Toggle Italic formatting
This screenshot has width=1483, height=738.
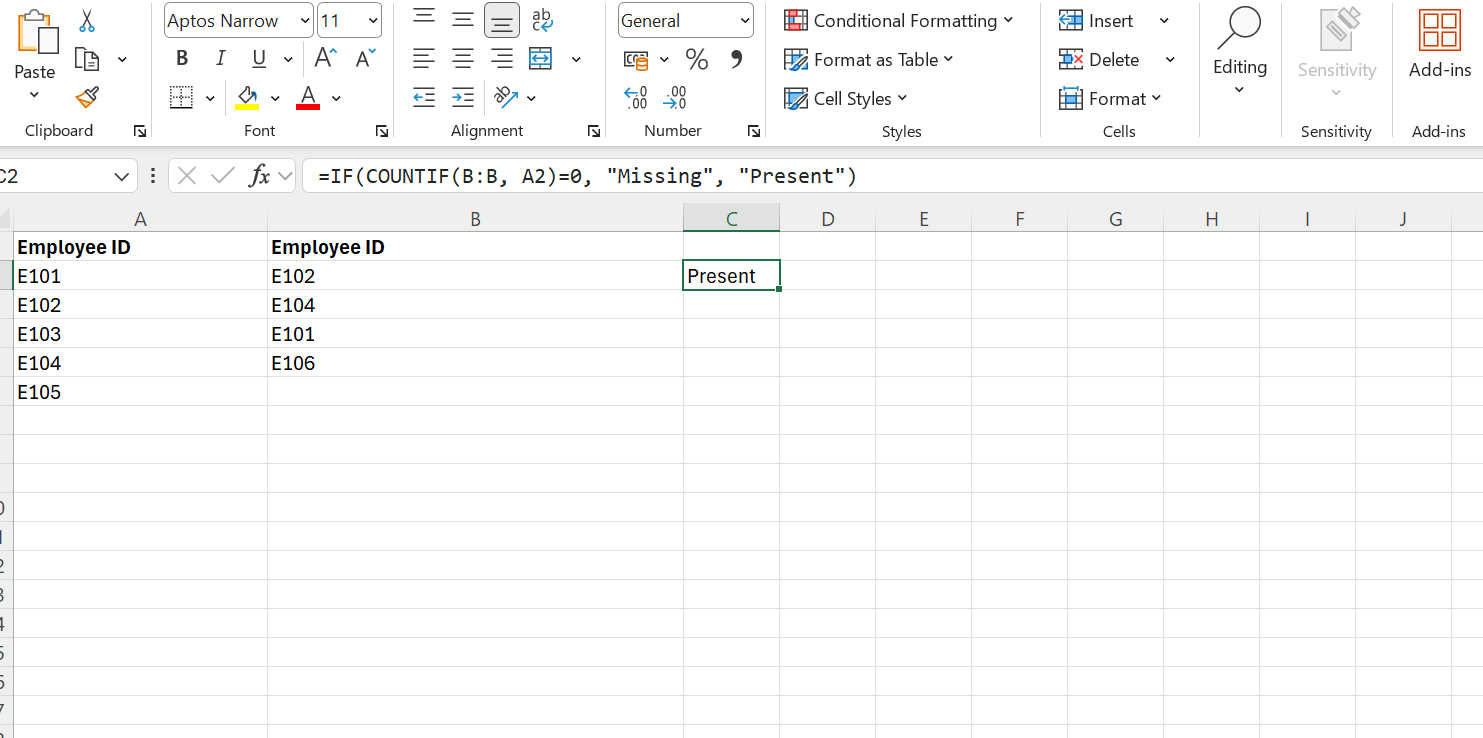[220, 59]
